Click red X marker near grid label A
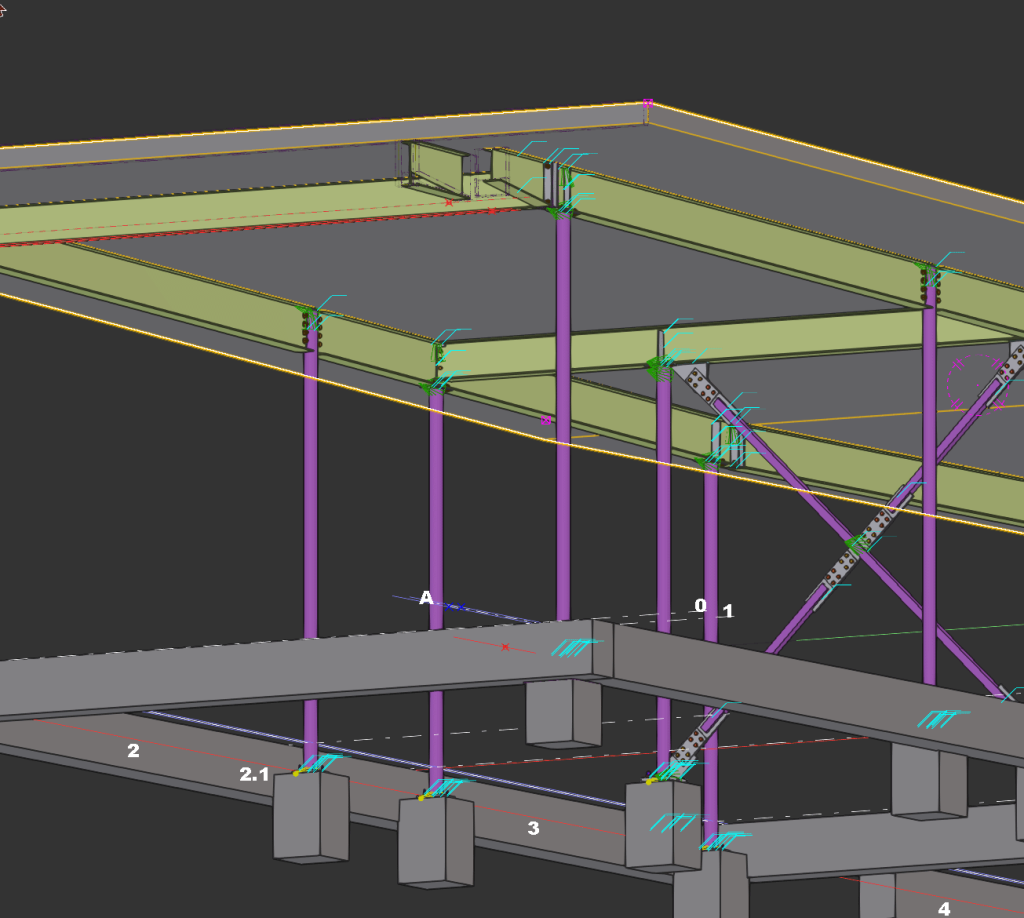Screen dimensions: 1024x918 (x=505, y=647)
